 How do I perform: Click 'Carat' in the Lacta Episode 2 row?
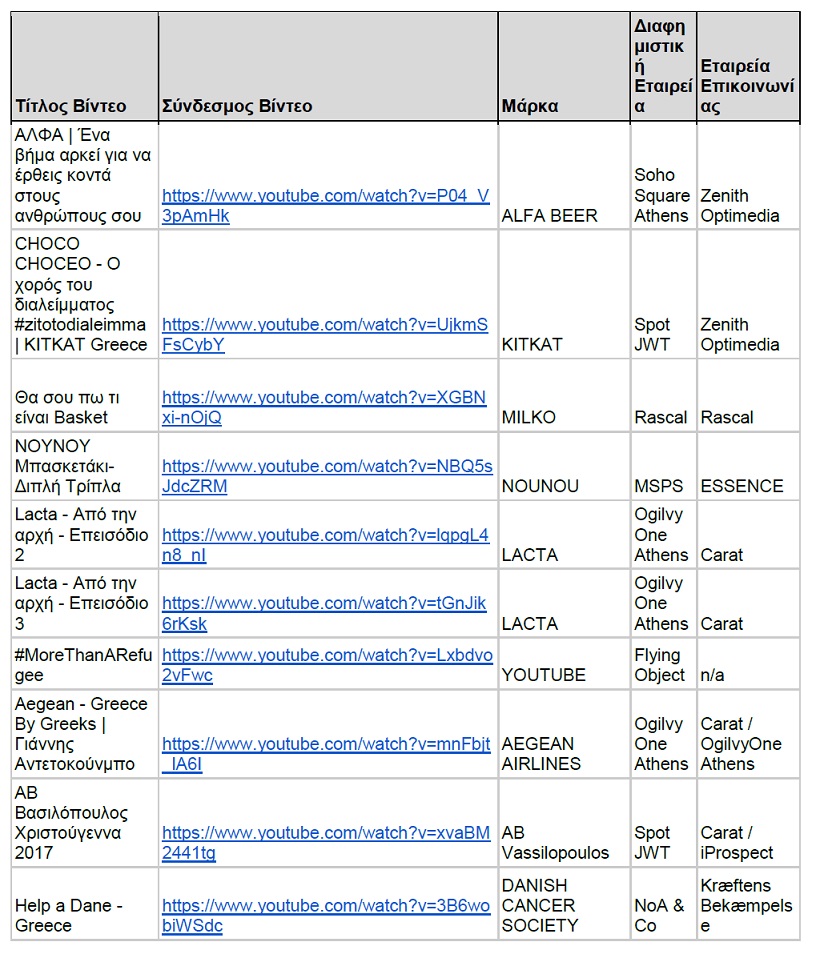pos(722,556)
